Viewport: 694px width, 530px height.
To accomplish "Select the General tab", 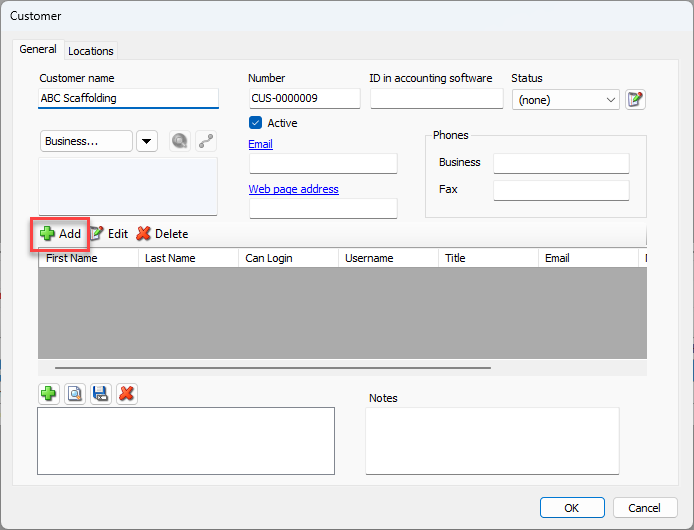I will point(38,49).
